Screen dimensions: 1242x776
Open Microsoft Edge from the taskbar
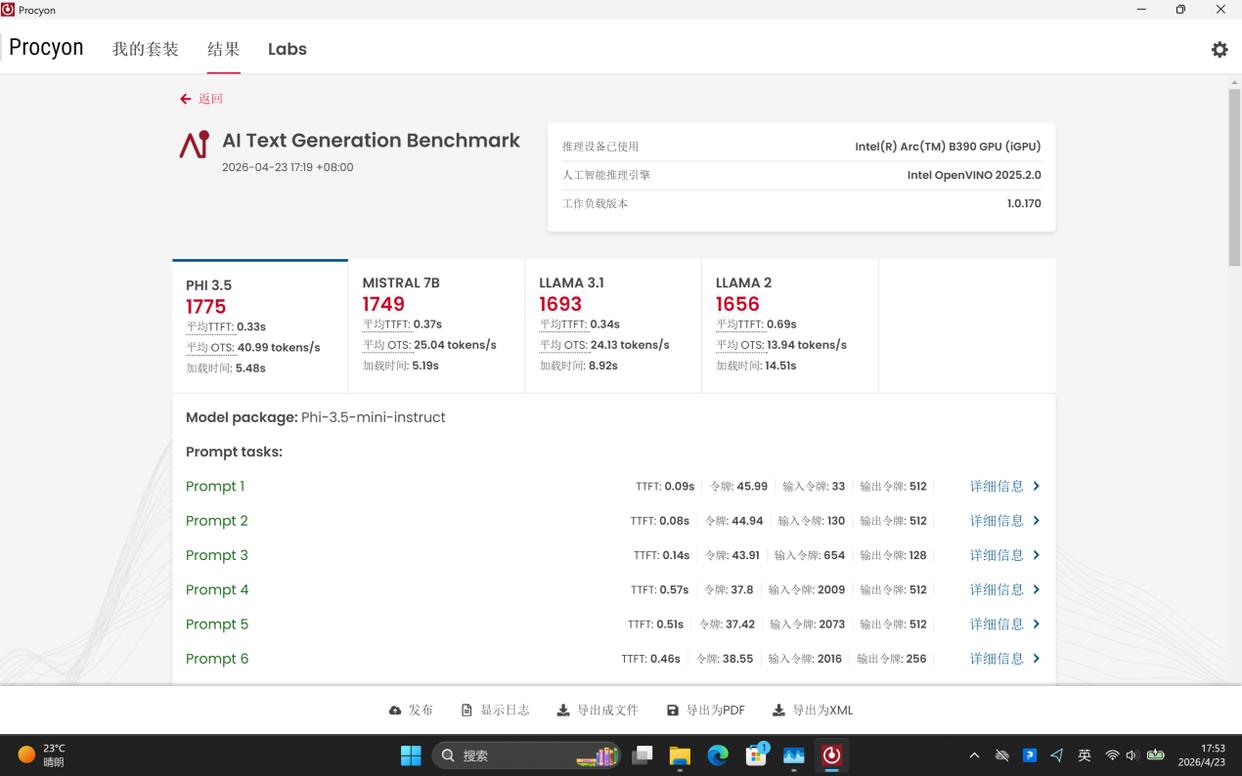tap(718, 755)
